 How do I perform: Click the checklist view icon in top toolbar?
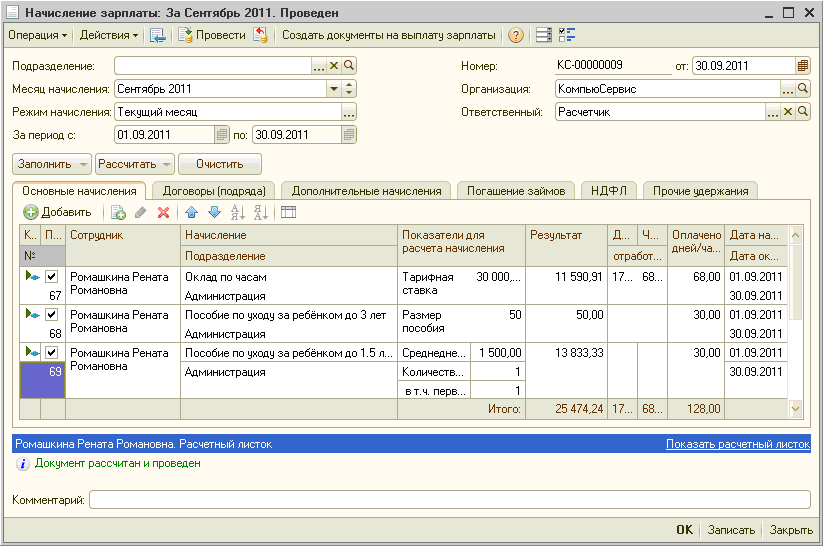coord(567,35)
